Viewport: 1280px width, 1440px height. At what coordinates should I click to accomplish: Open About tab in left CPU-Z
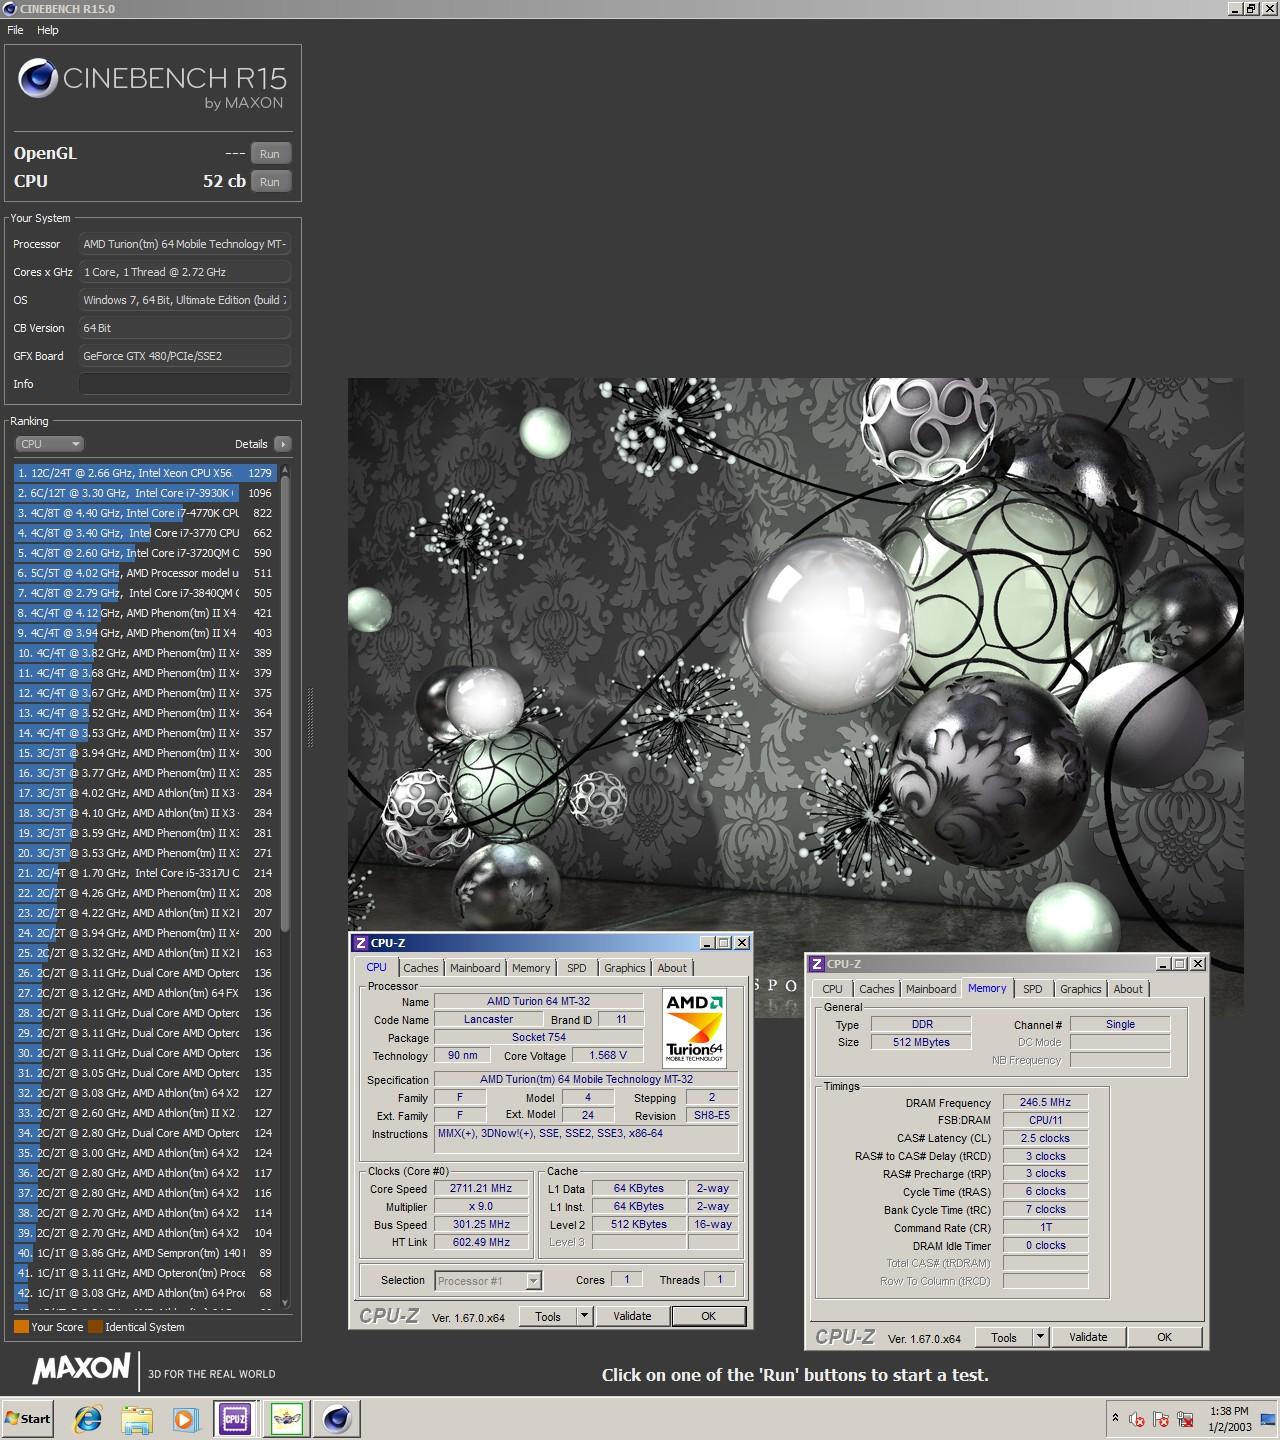pyautogui.click(x=672, y=968)
